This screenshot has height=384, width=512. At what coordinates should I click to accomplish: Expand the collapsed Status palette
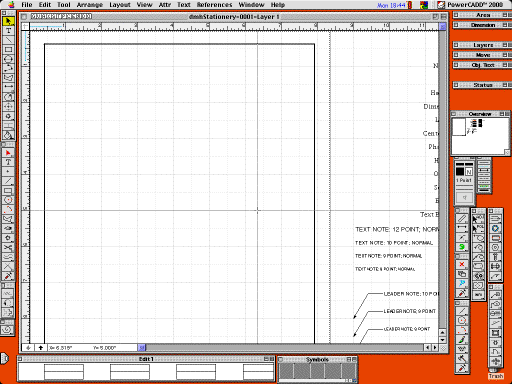(x=482, y=85)
